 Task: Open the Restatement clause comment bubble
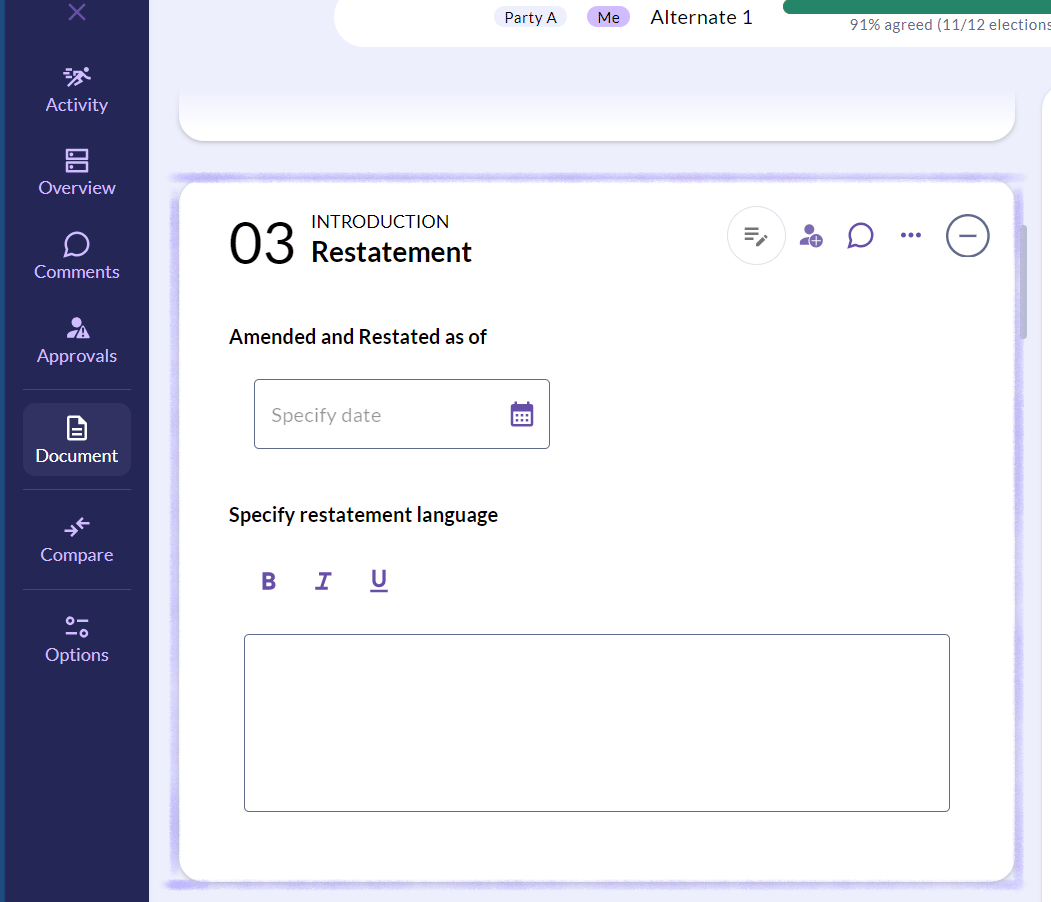(860, 236)
